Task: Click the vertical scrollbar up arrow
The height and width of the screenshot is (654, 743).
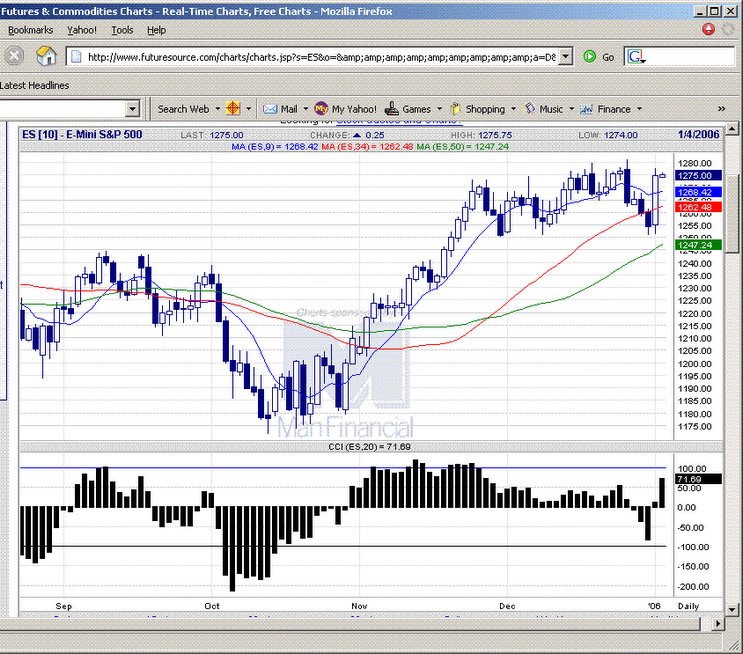Action: [x=732, y=128]
